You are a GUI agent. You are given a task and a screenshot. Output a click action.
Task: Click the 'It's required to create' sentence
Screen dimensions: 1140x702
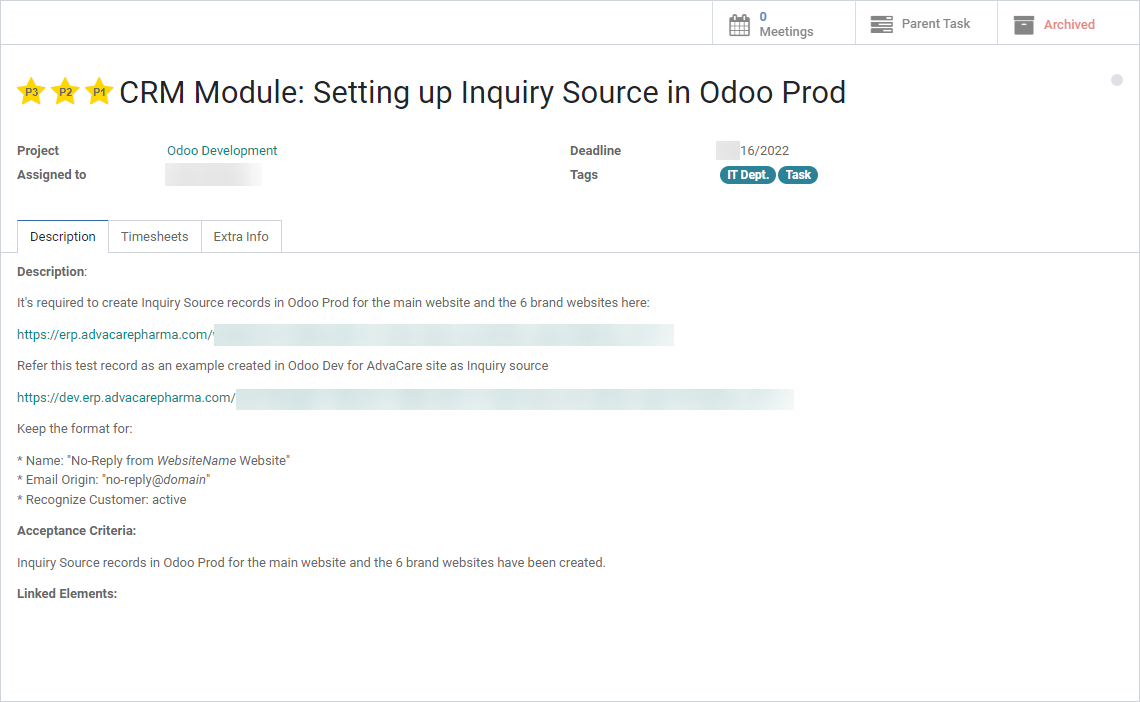[333, 302]
